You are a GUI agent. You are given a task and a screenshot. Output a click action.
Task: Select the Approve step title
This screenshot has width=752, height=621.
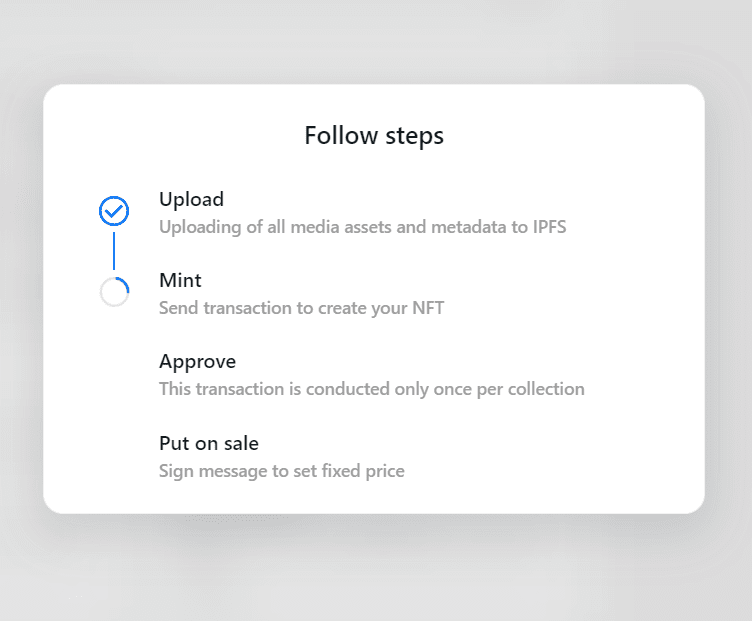197,361
